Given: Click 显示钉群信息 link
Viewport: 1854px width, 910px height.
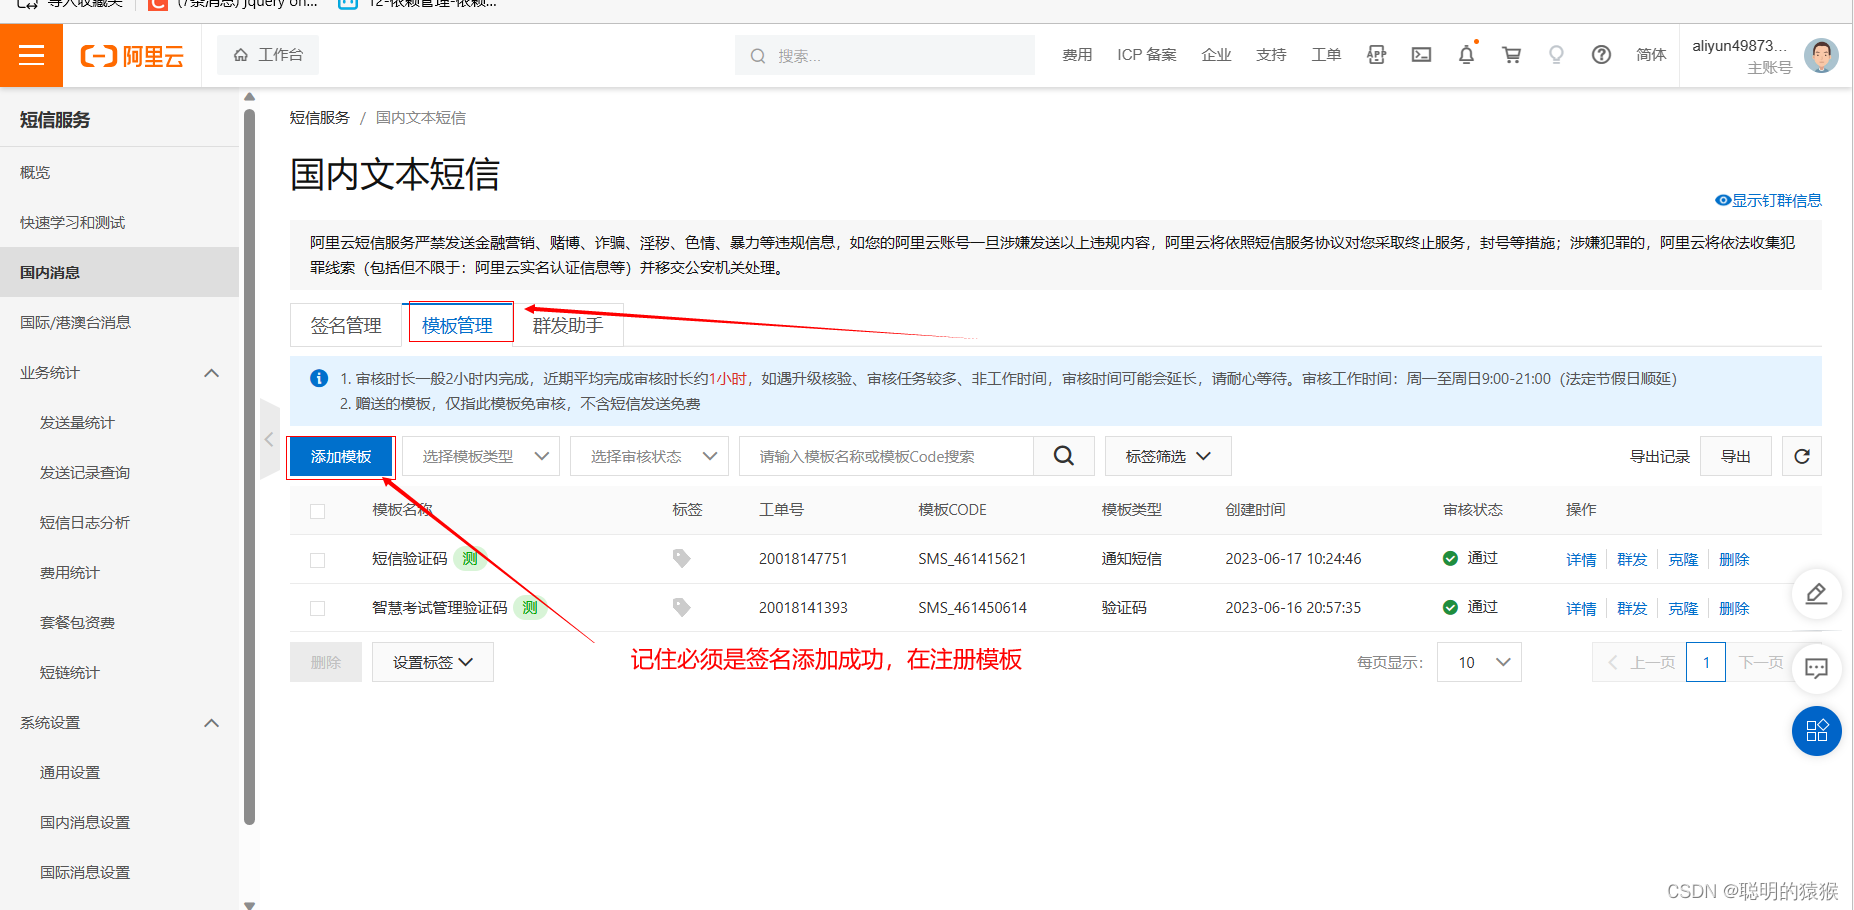Looking at the screenshot, I should tap(1768, 200).
